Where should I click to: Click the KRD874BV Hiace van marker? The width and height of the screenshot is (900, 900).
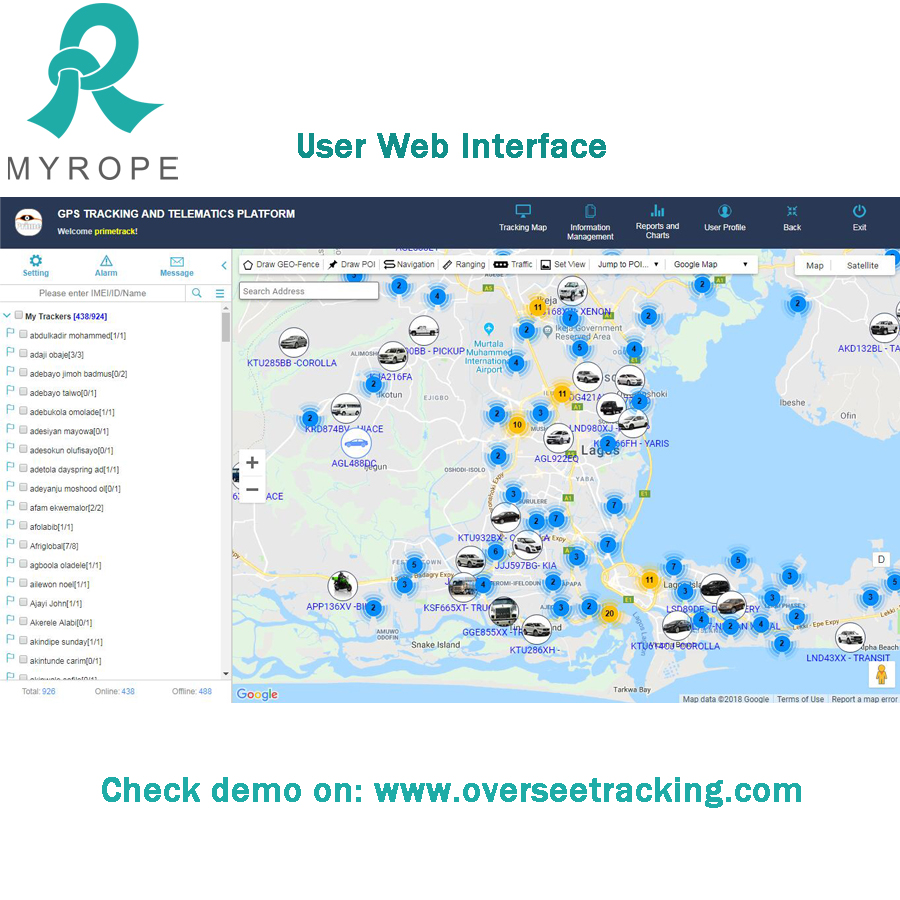click(346, 408)
